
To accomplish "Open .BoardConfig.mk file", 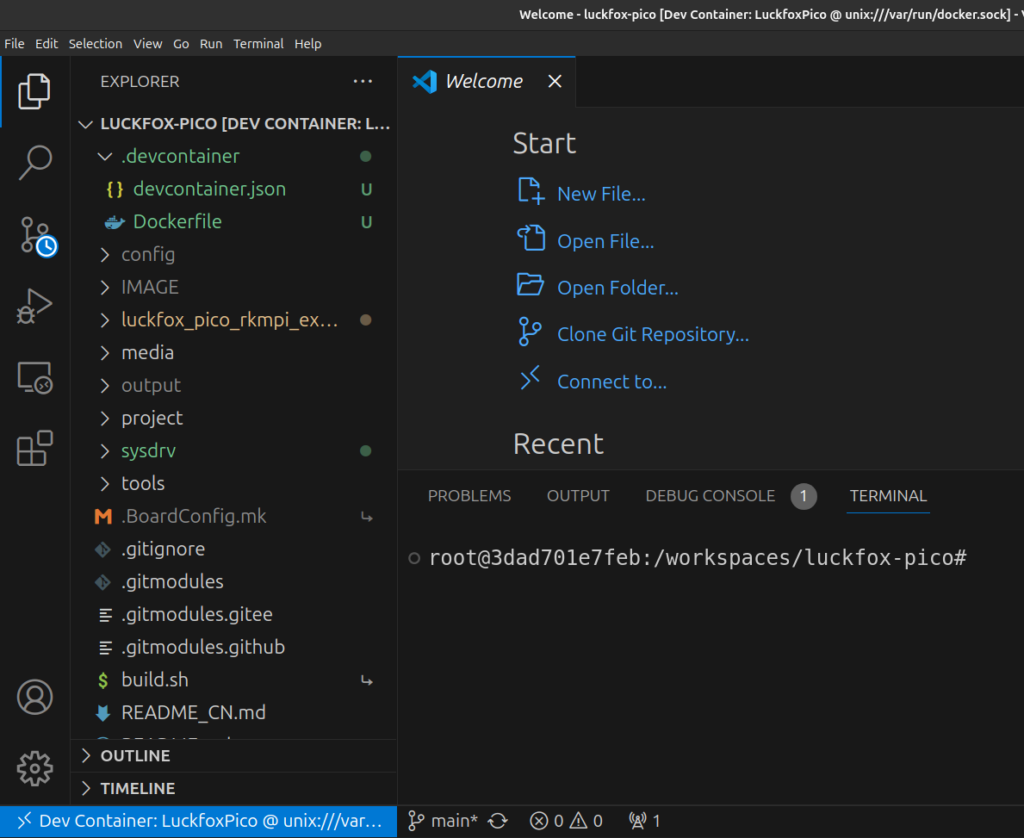I will 193,517.
